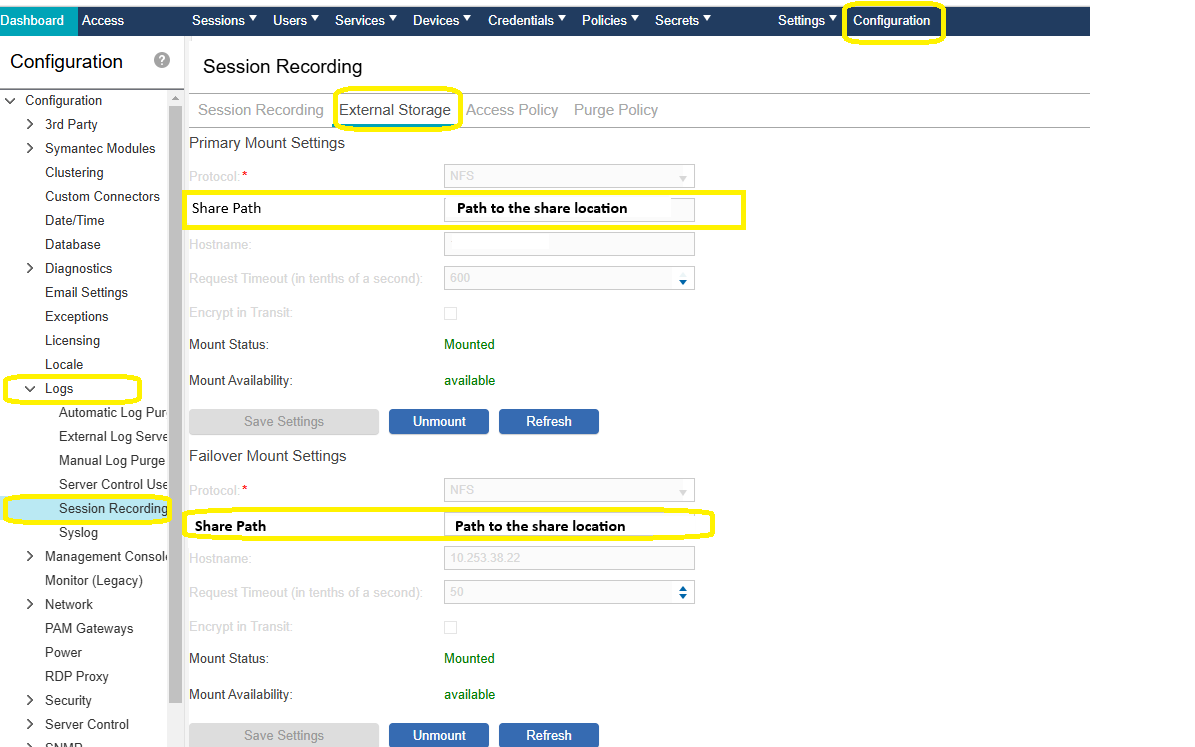Open Licensing in the tree

72,341
